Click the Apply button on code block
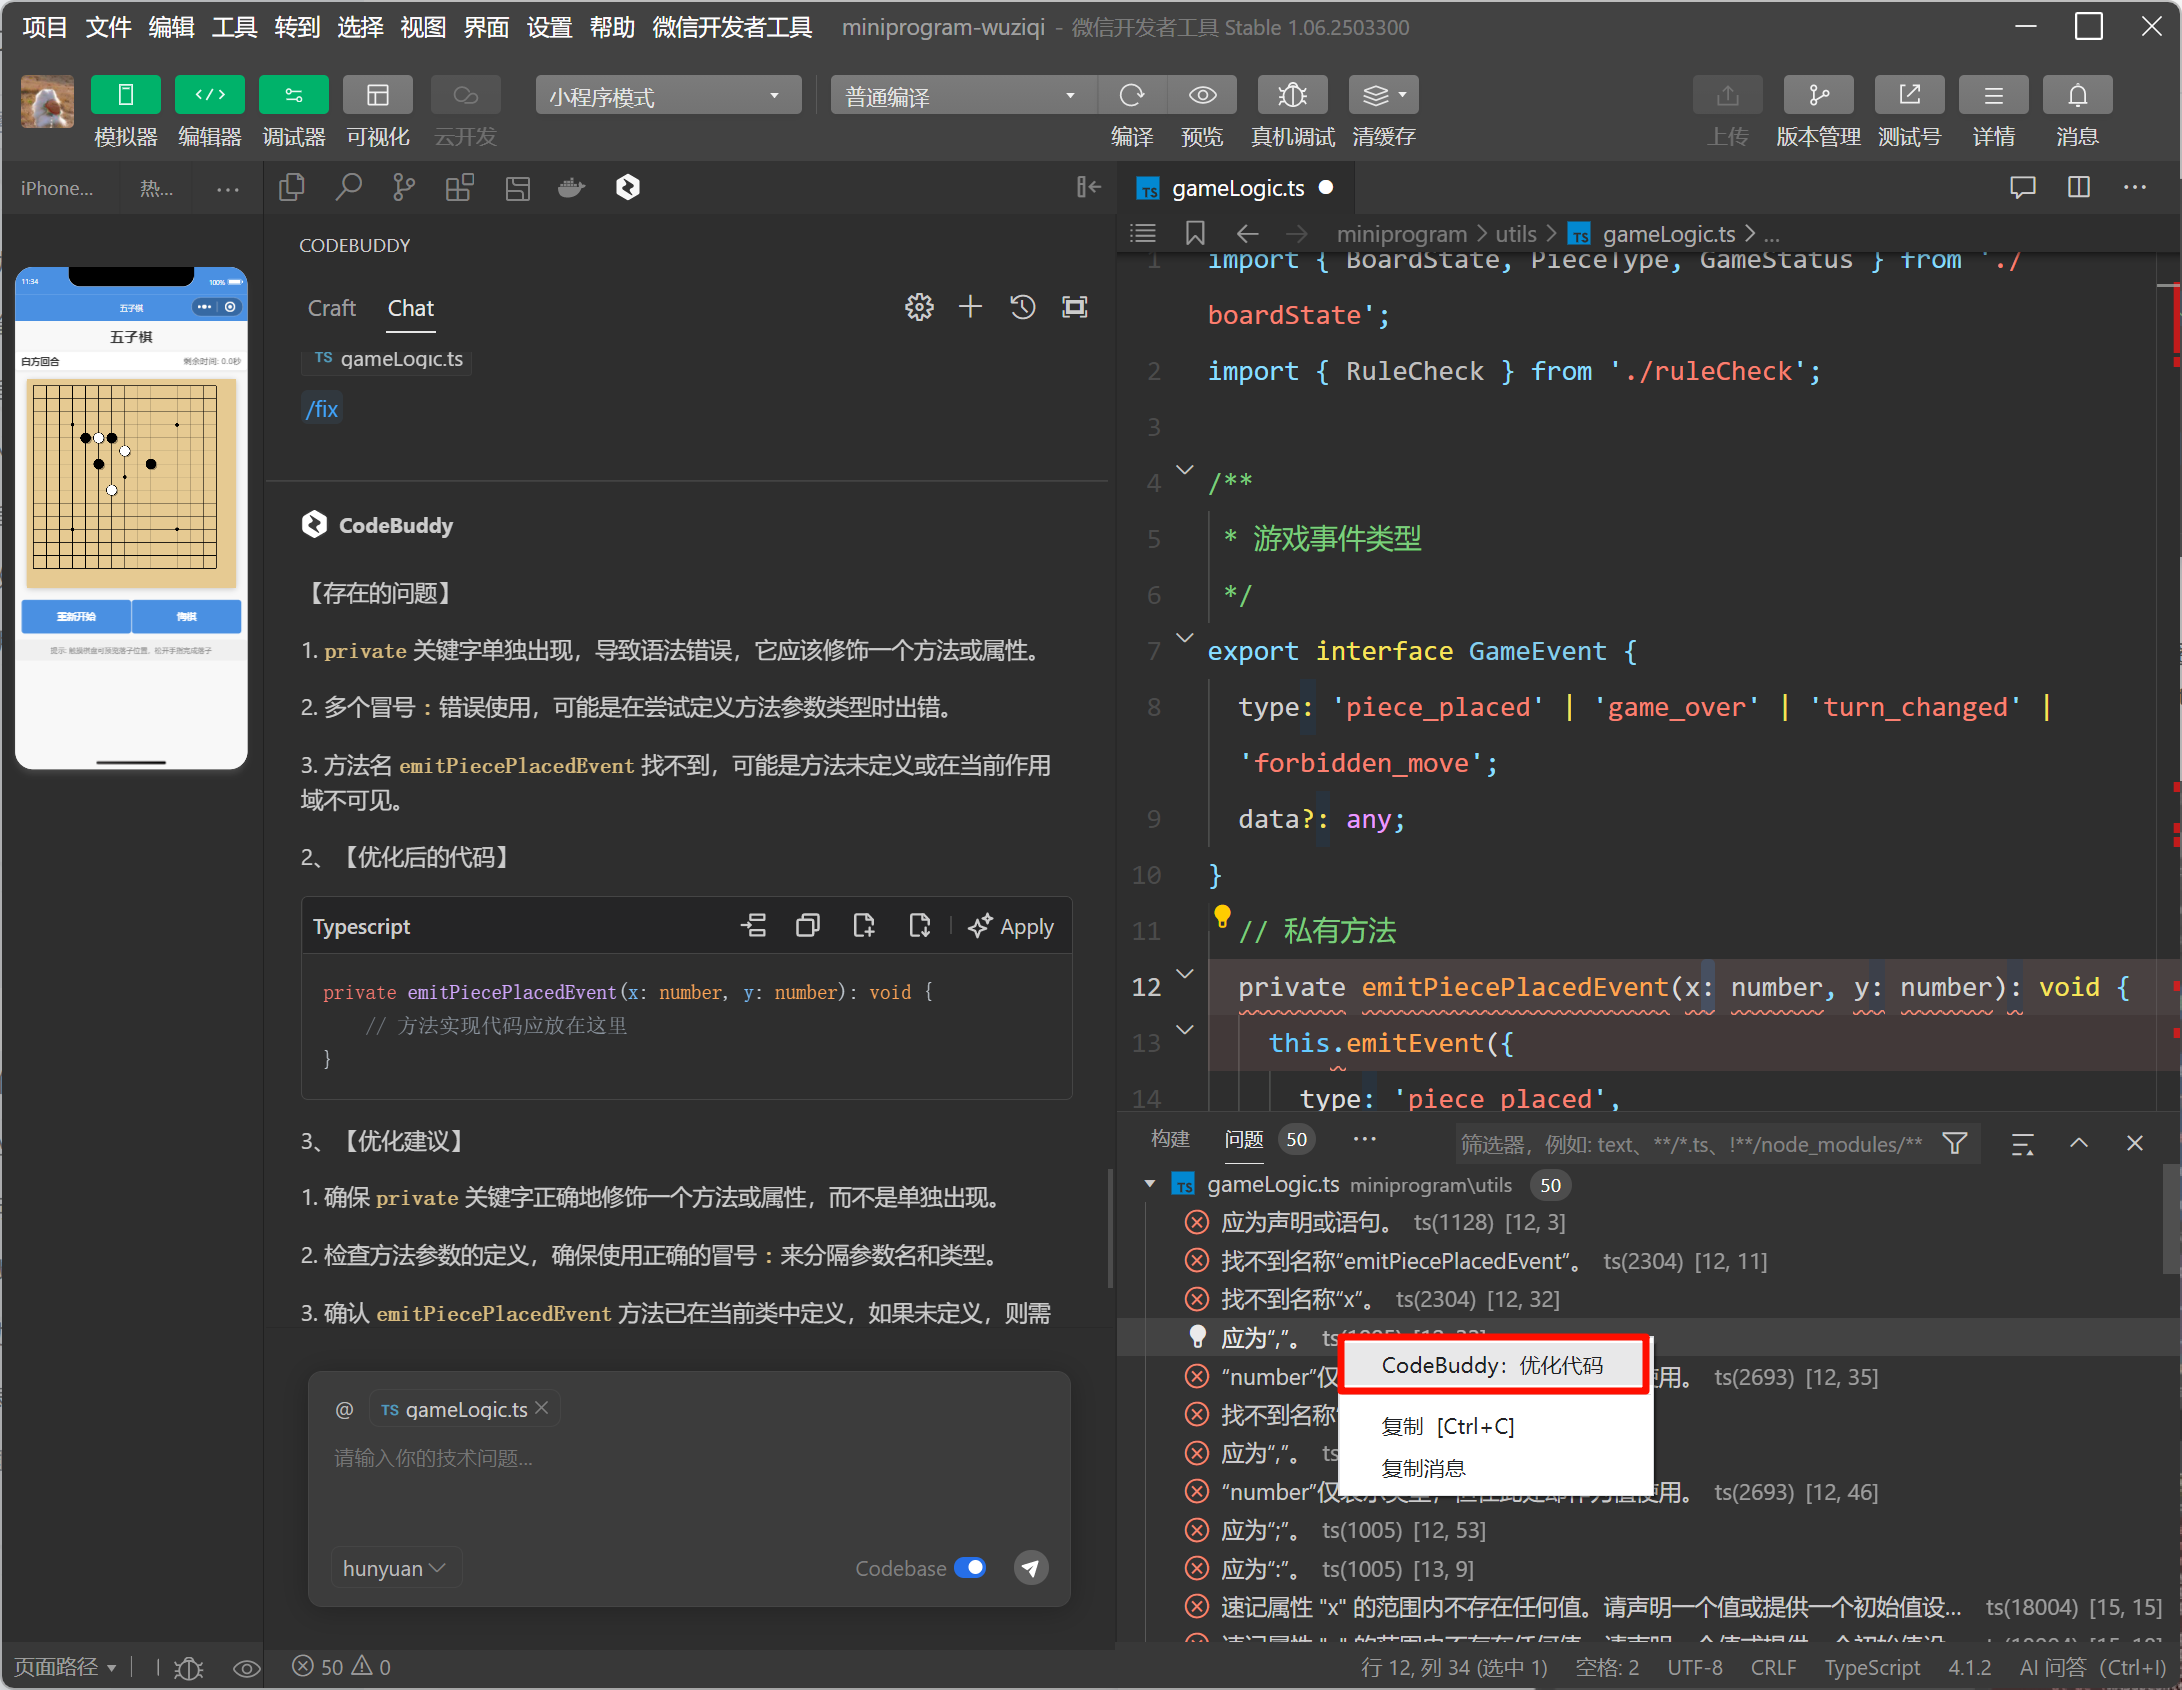The height and width of the screenshot is (1690, 2182). tap(1011, 926)
